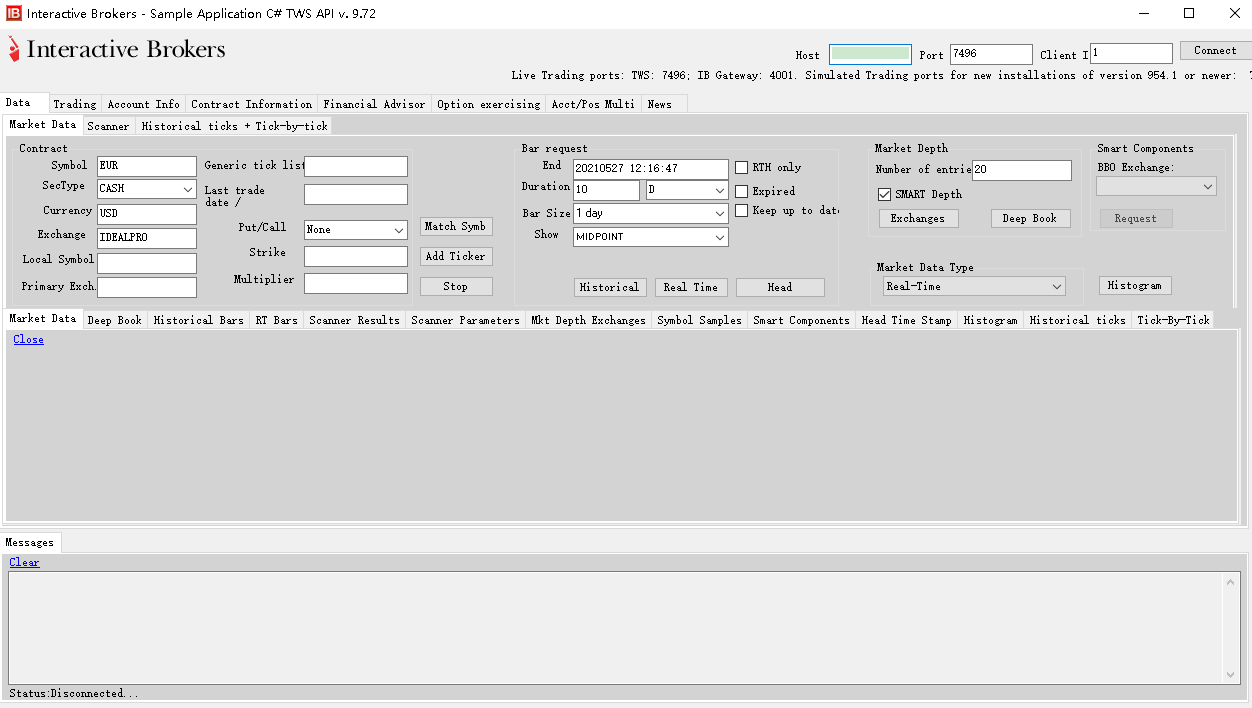Request Historical bar data
Viewport: 1252px width, 708px height.
[609, 288]
